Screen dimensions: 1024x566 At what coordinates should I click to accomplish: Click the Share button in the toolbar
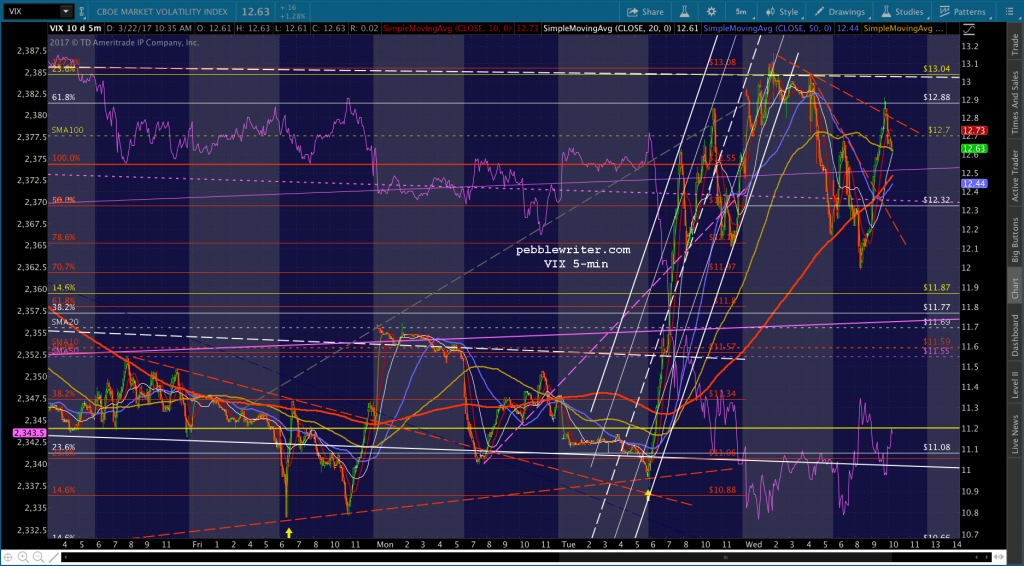647,11
